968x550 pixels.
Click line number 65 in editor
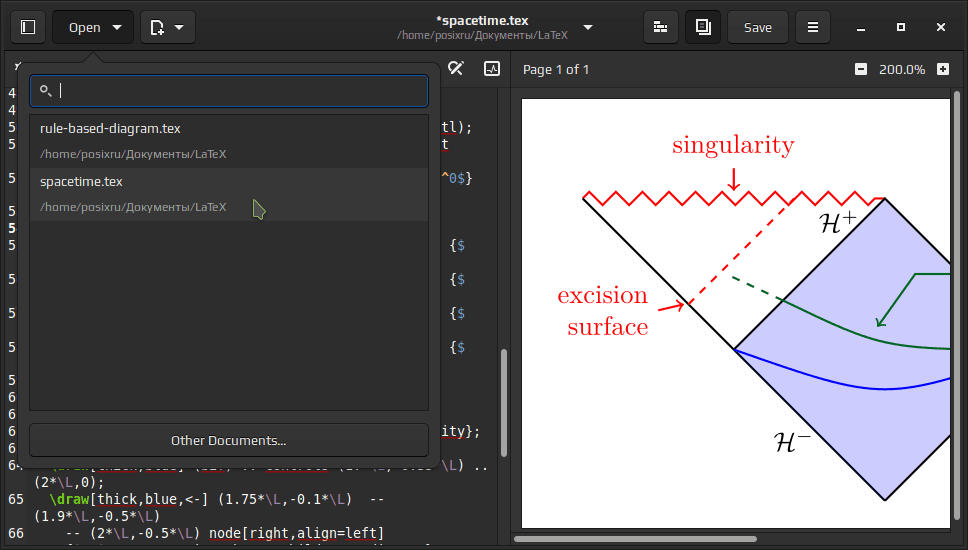[16, 499]
